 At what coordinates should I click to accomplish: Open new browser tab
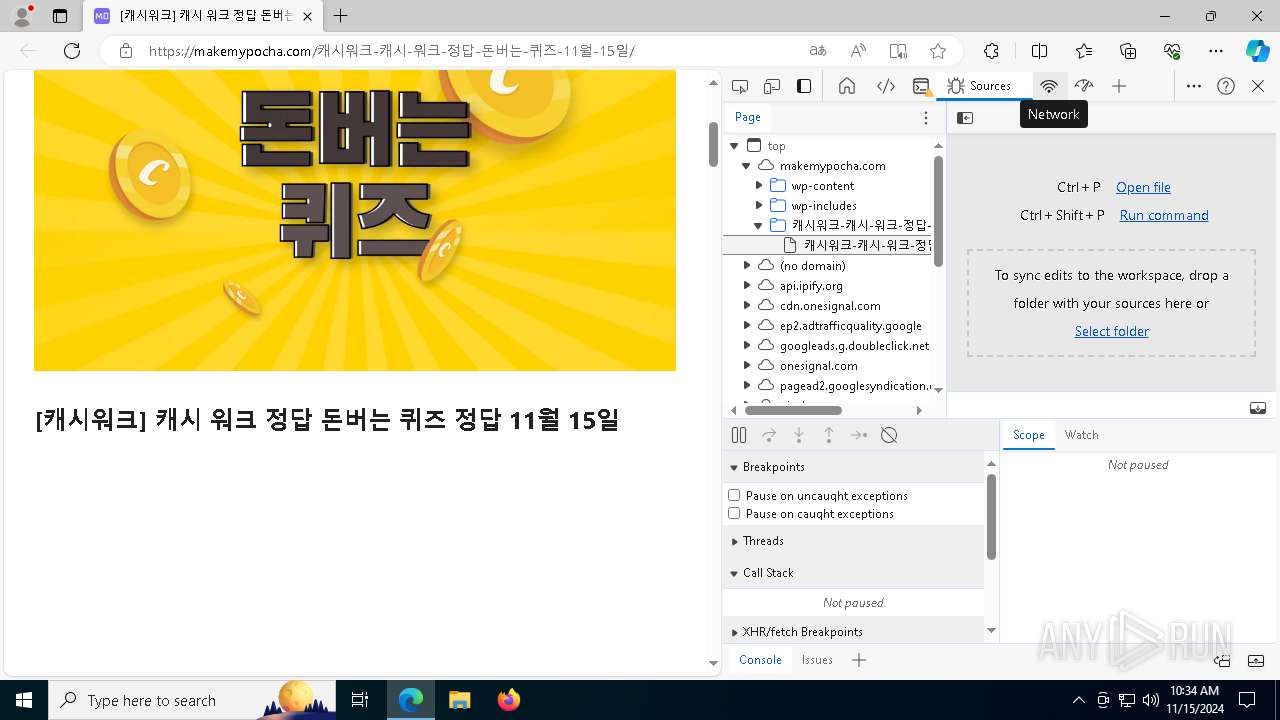pyautogui.click(x=340, y=16)
